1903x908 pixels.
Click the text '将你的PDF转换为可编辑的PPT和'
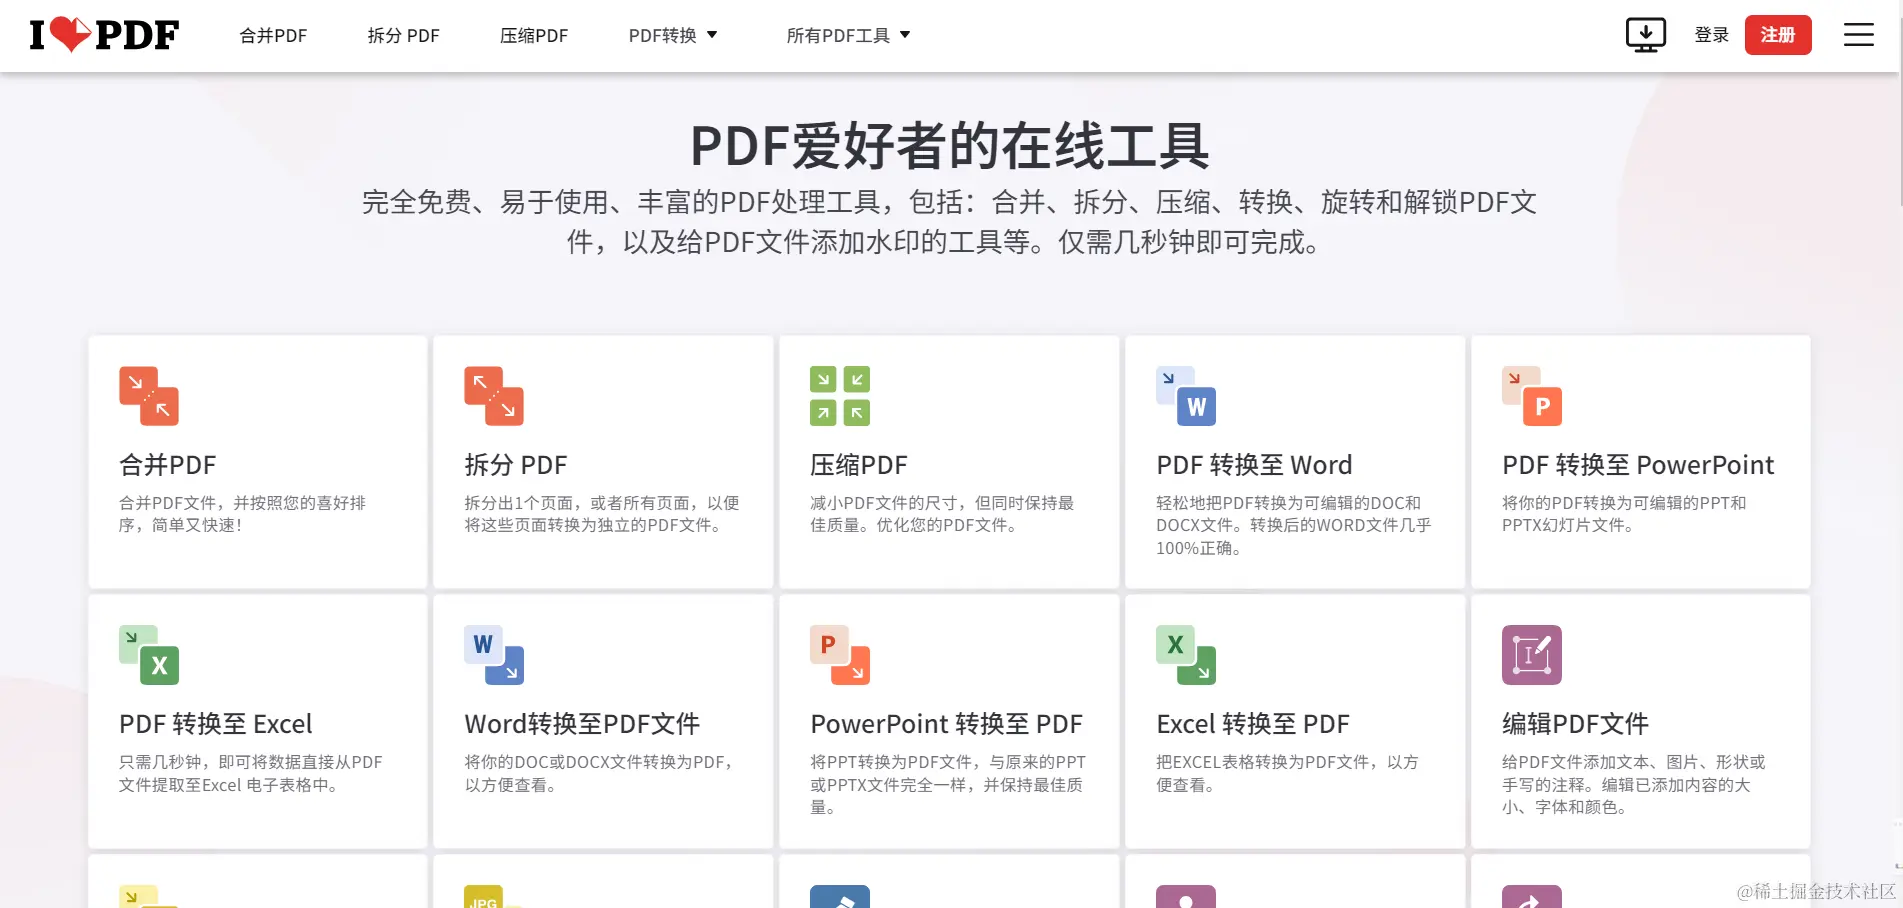click(x=1624, y=503)
